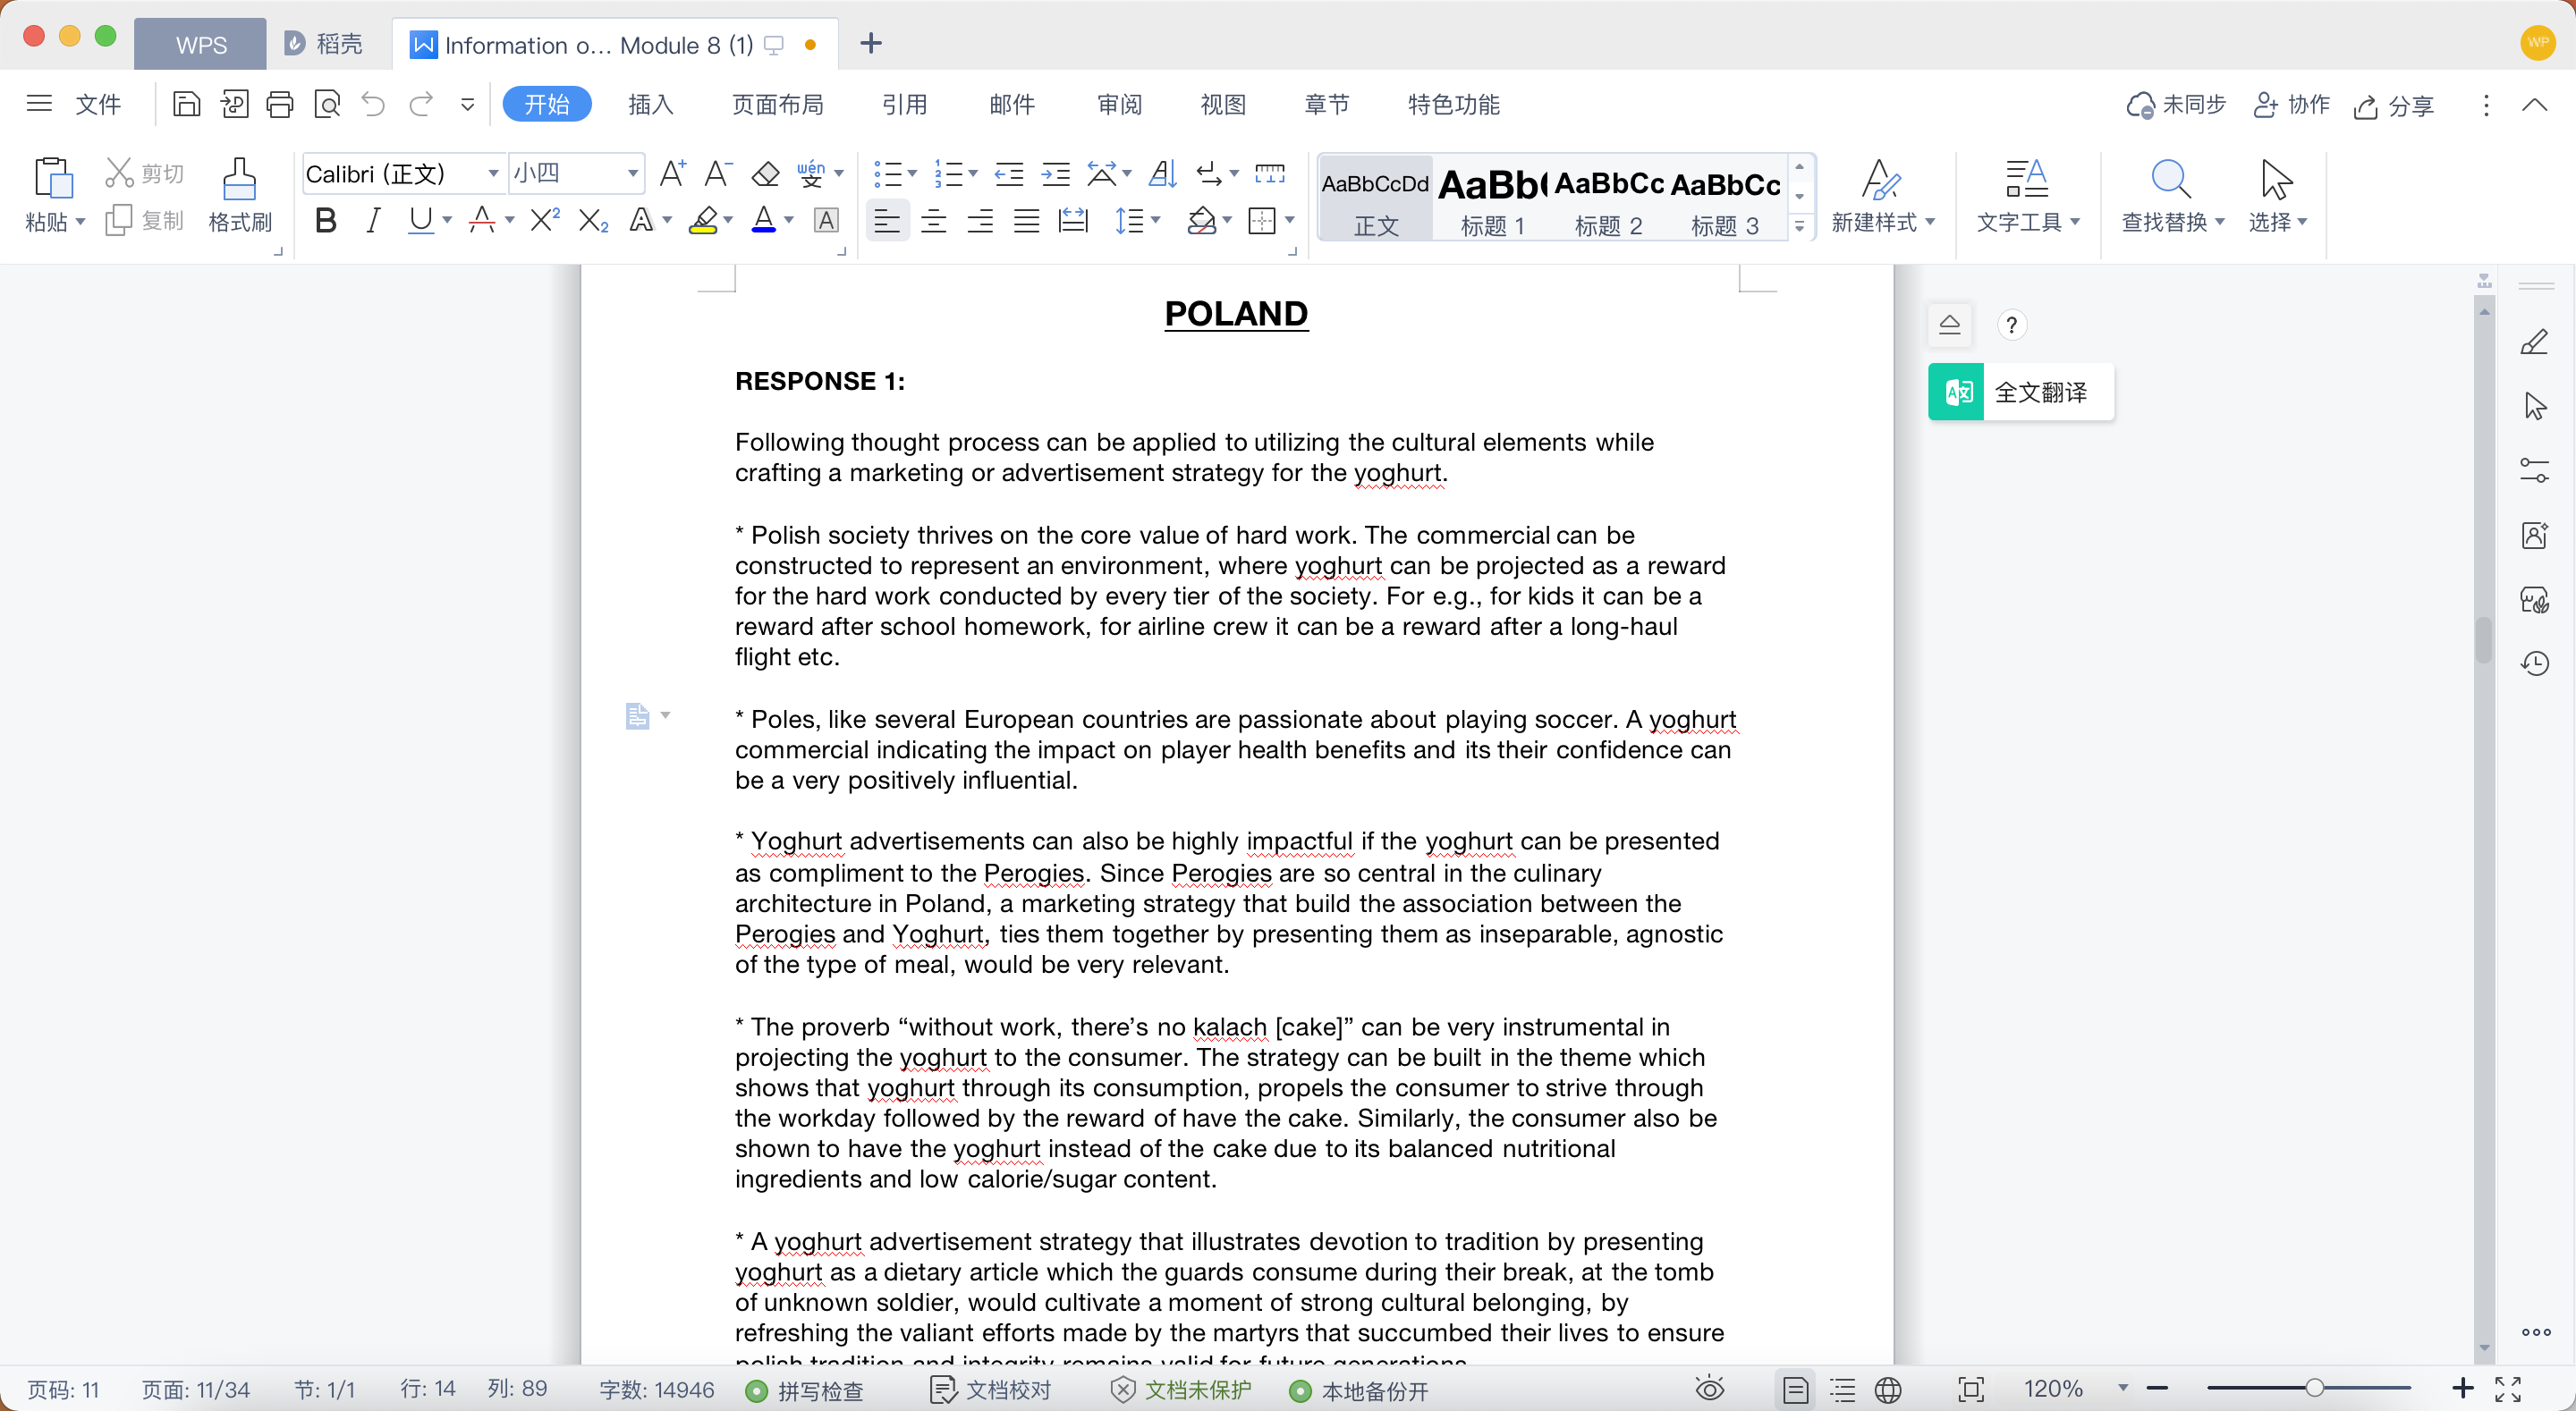The height and width of the screenshot is (1411, 2576).
Task: Click the Full Text Translate icon
Action: click(x=1956, y=392)
